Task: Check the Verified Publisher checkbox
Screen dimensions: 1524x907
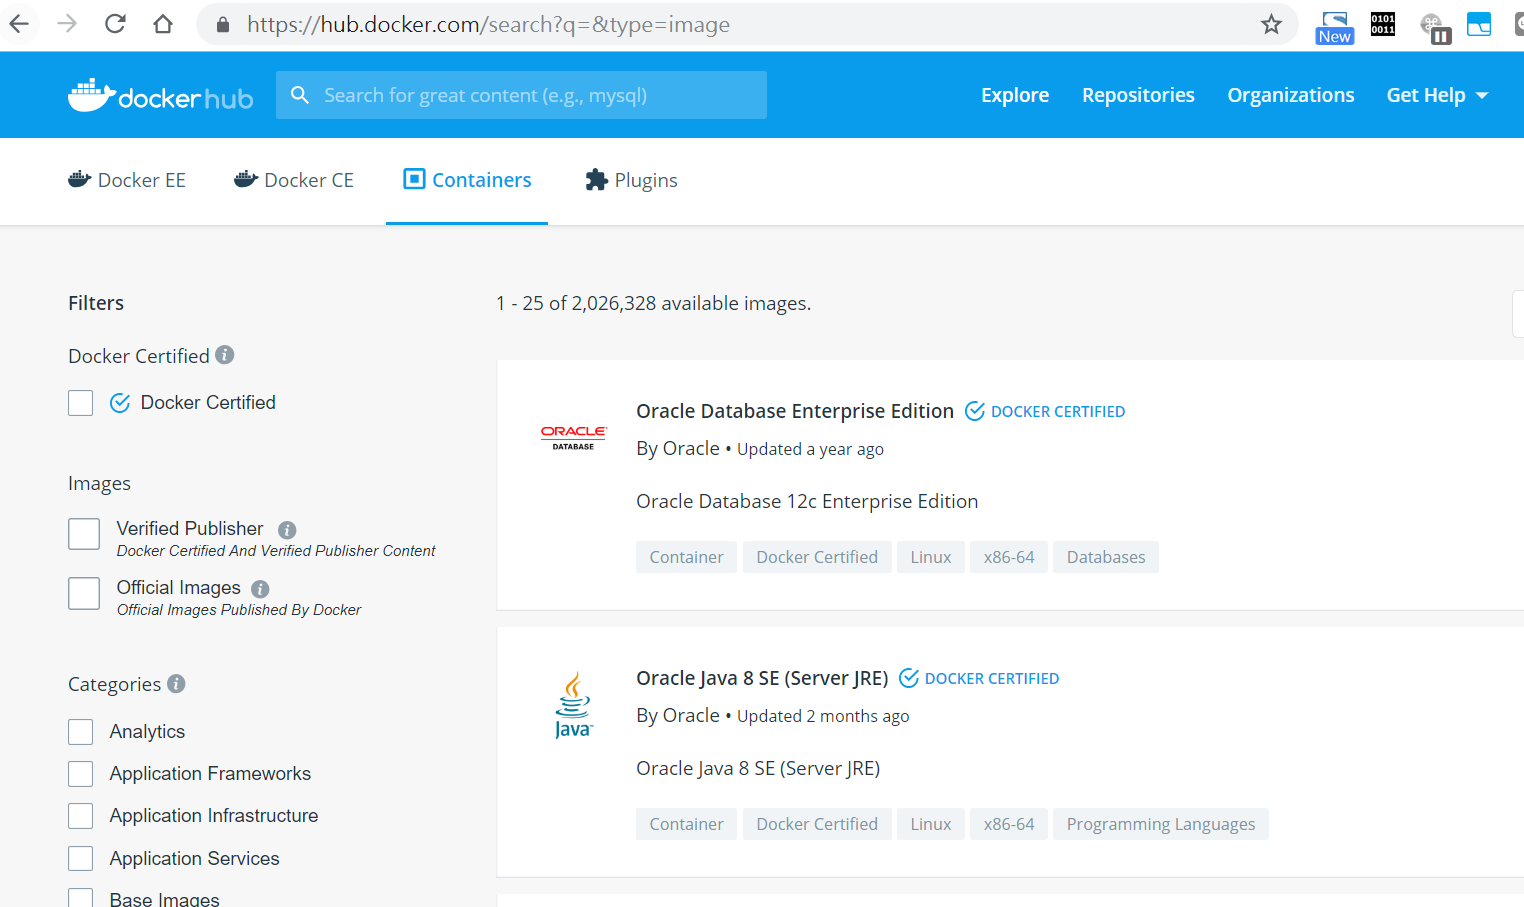Action: tap(84, 534)
